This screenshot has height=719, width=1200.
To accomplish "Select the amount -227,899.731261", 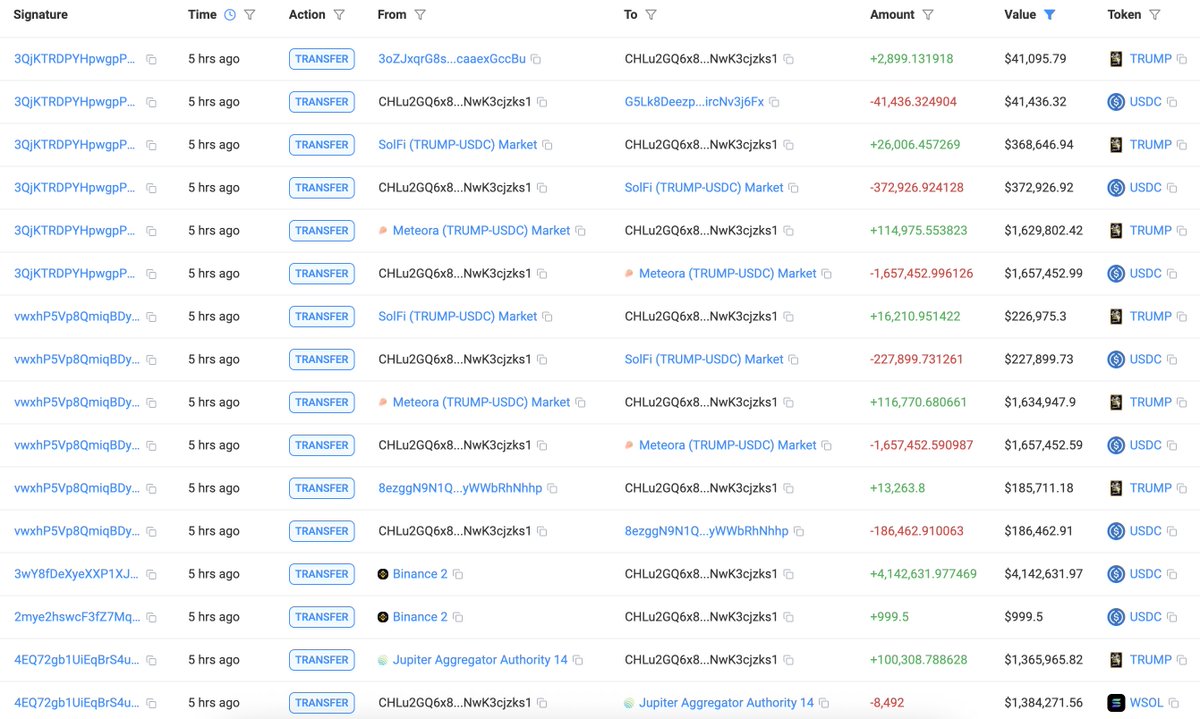I will pyautogui.click(x=917, y=359).
